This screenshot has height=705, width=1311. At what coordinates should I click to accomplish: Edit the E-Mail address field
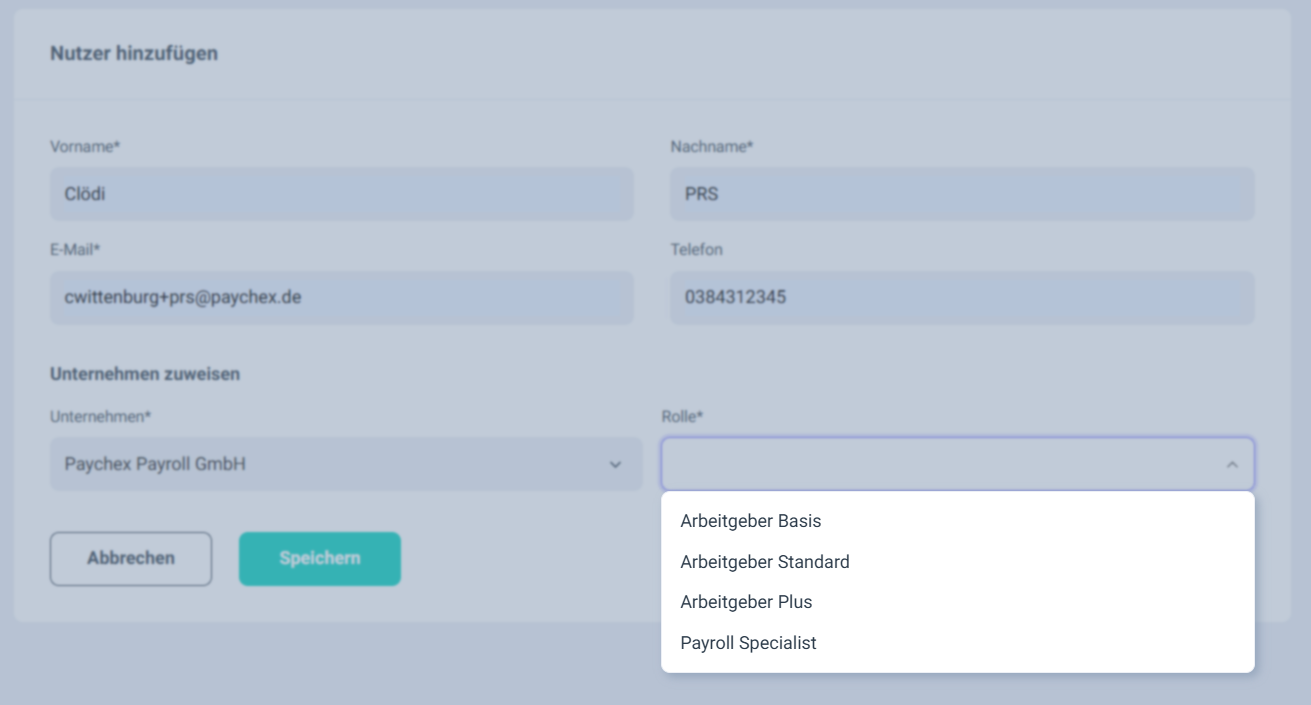coord(341,298)
